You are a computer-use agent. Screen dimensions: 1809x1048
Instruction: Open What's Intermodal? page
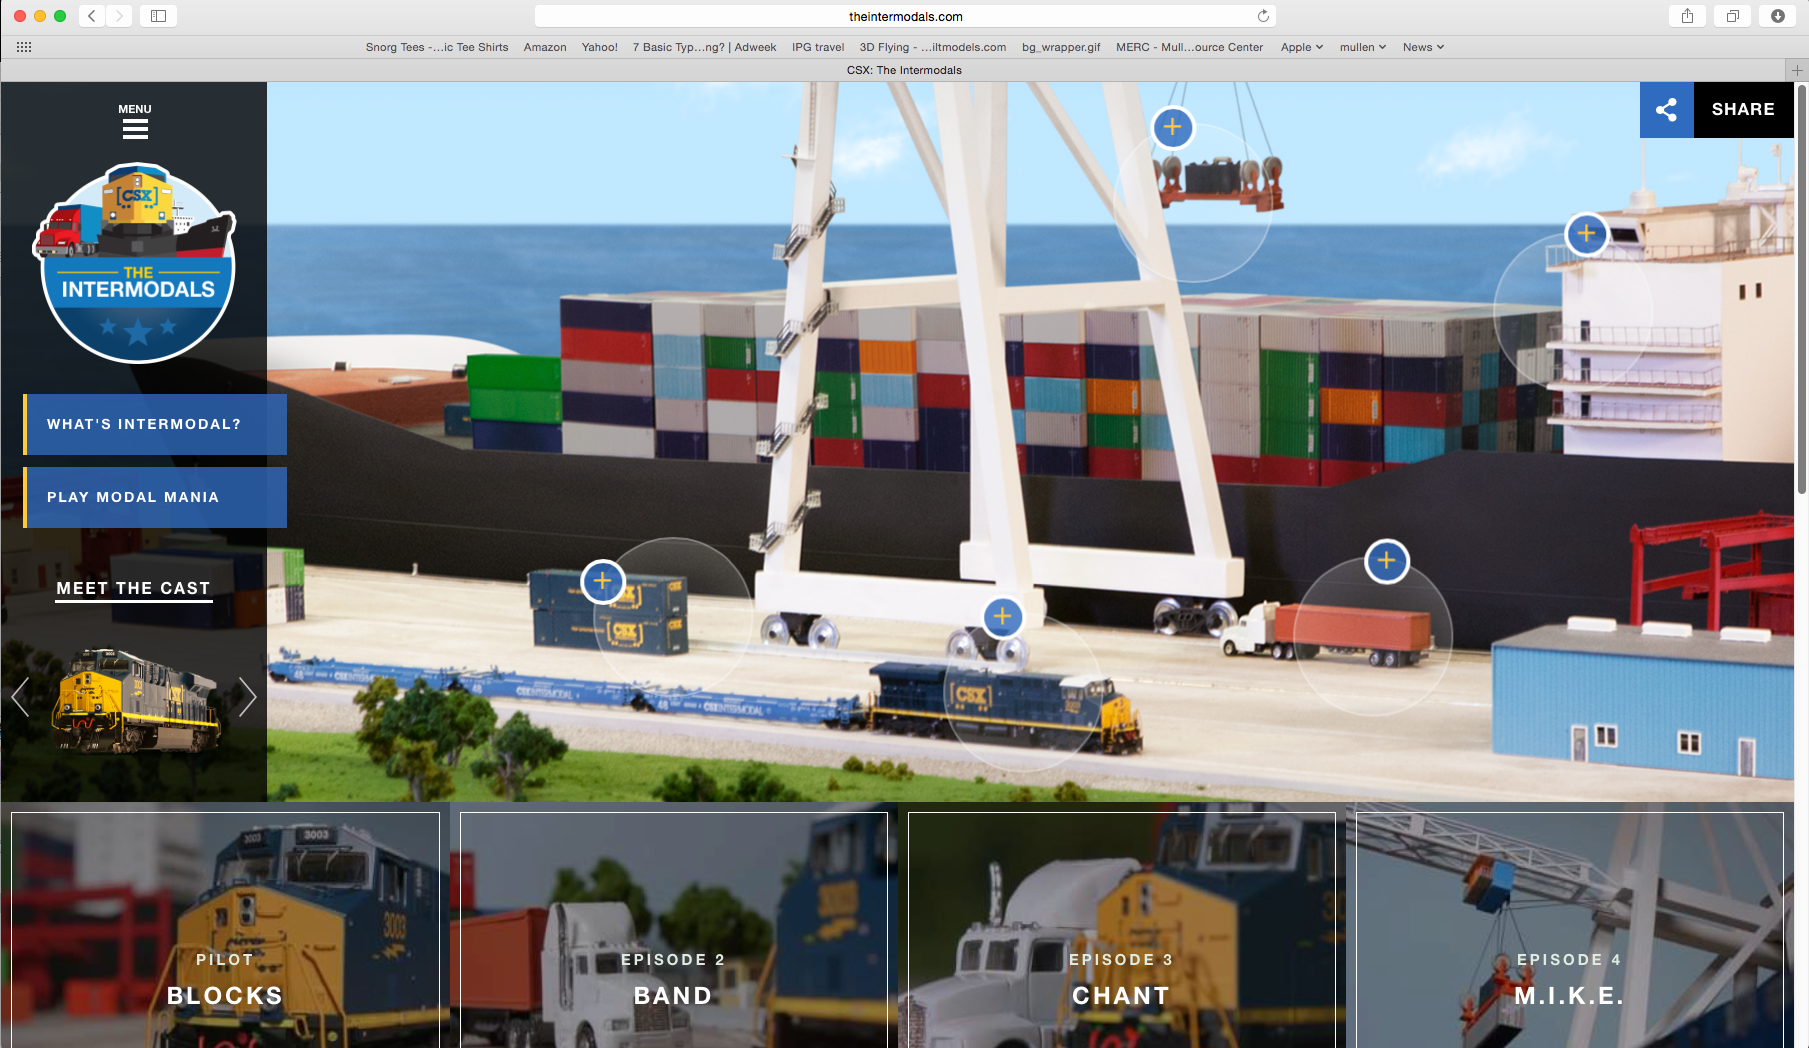pos(155,424)
